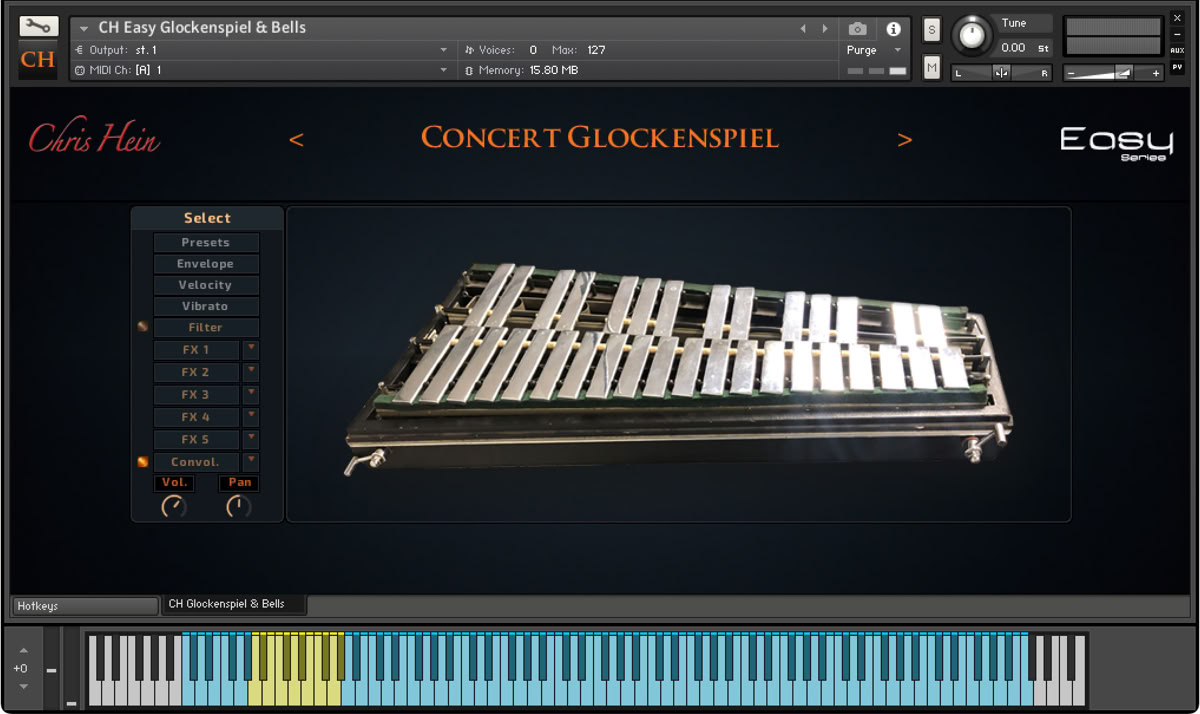The image size is (1200, 714).
Task: Open the Presets panel
Action: (206, 243)
